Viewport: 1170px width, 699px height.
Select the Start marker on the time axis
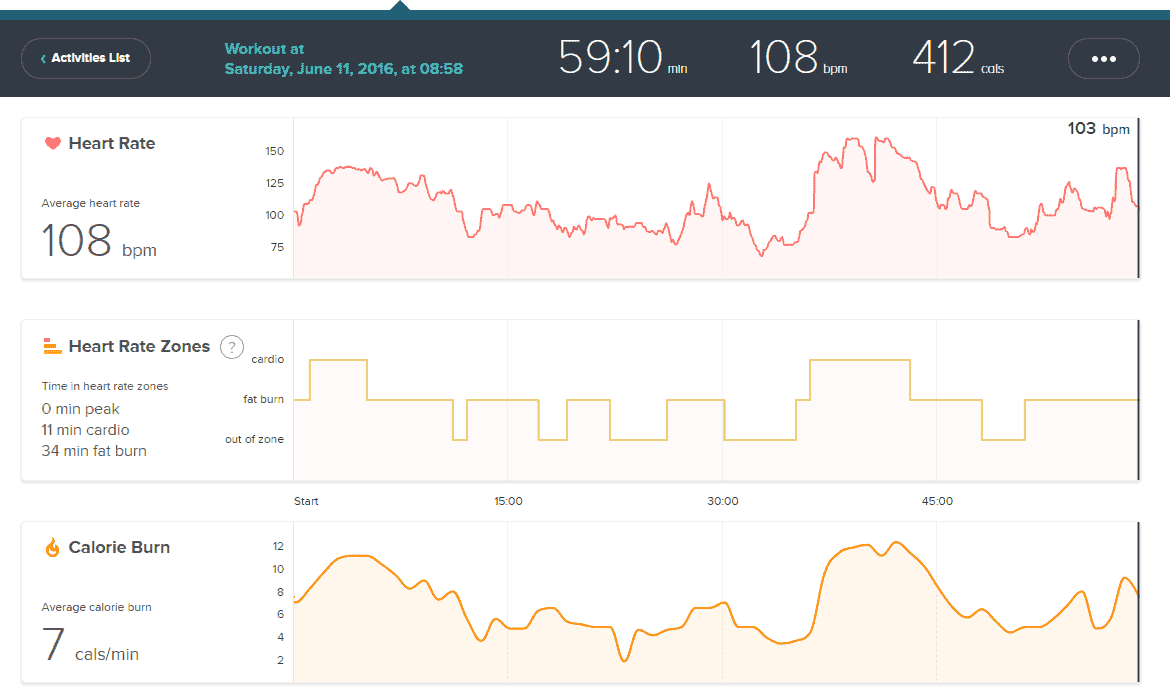click(x=306, y=501)
